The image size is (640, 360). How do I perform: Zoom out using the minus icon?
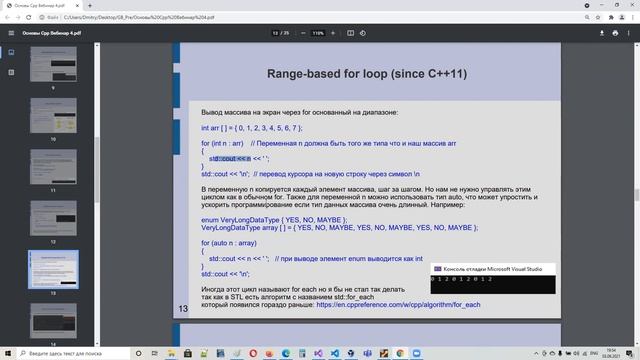303,33
